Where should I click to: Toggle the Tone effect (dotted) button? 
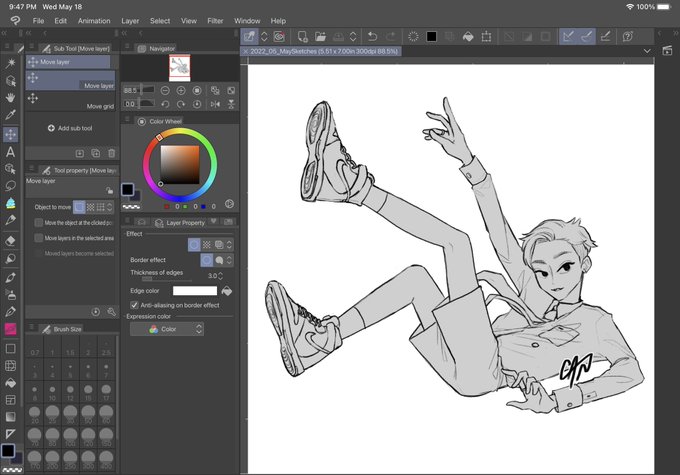tap(207, 245)
